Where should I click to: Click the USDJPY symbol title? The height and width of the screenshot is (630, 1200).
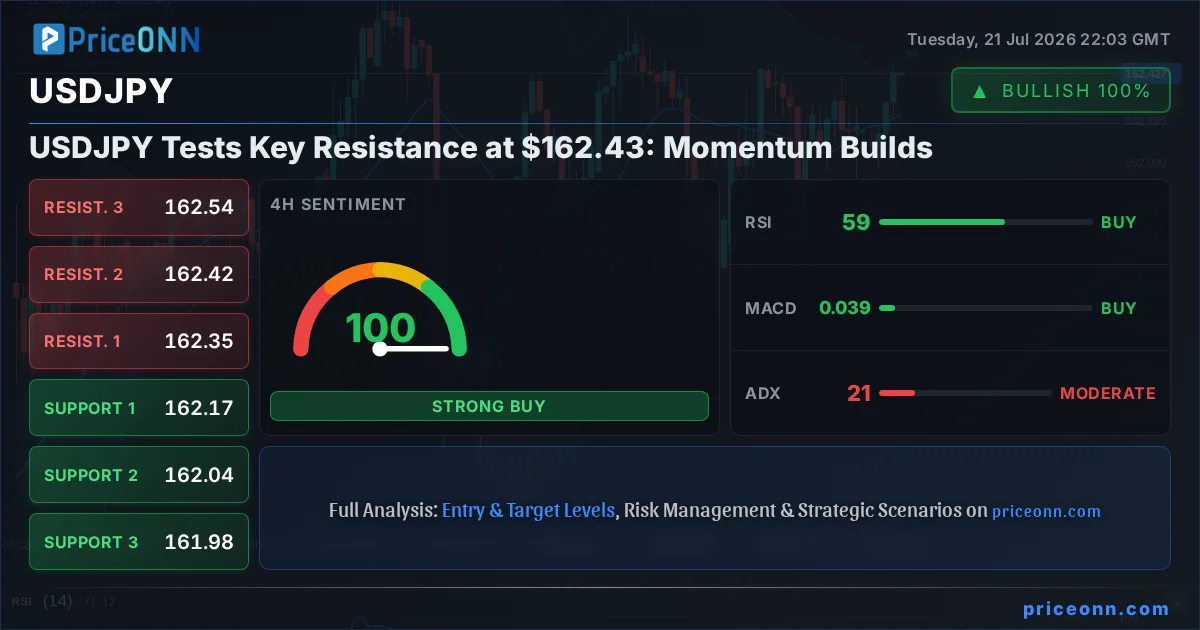click(x=101, y=91)
